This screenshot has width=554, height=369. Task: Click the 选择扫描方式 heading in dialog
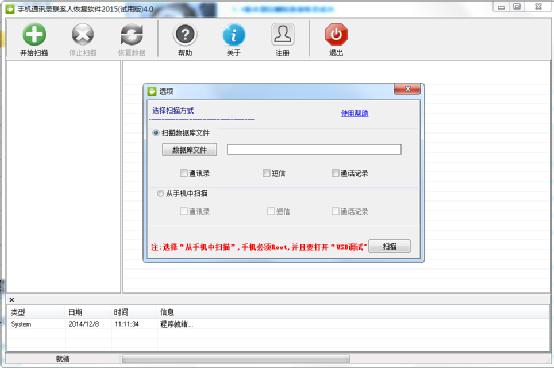click(173, 111)
